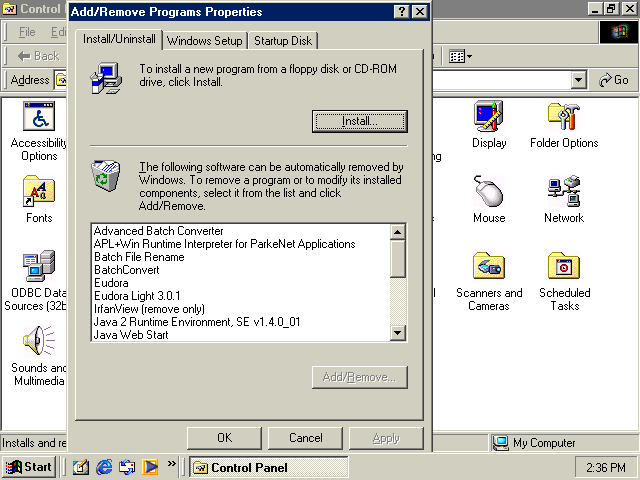The image size is (640, 480).
Task: Open the ODBC Data Sources icon
Action: (39, 266)
